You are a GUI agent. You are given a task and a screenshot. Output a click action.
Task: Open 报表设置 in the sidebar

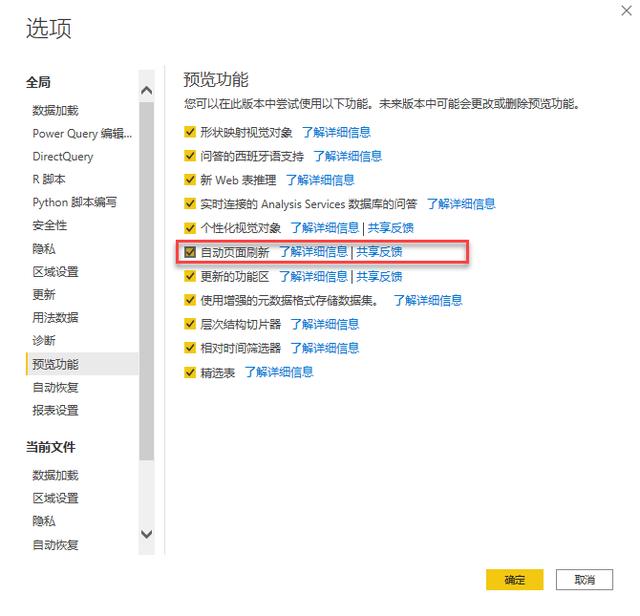[x=56, y=410]
